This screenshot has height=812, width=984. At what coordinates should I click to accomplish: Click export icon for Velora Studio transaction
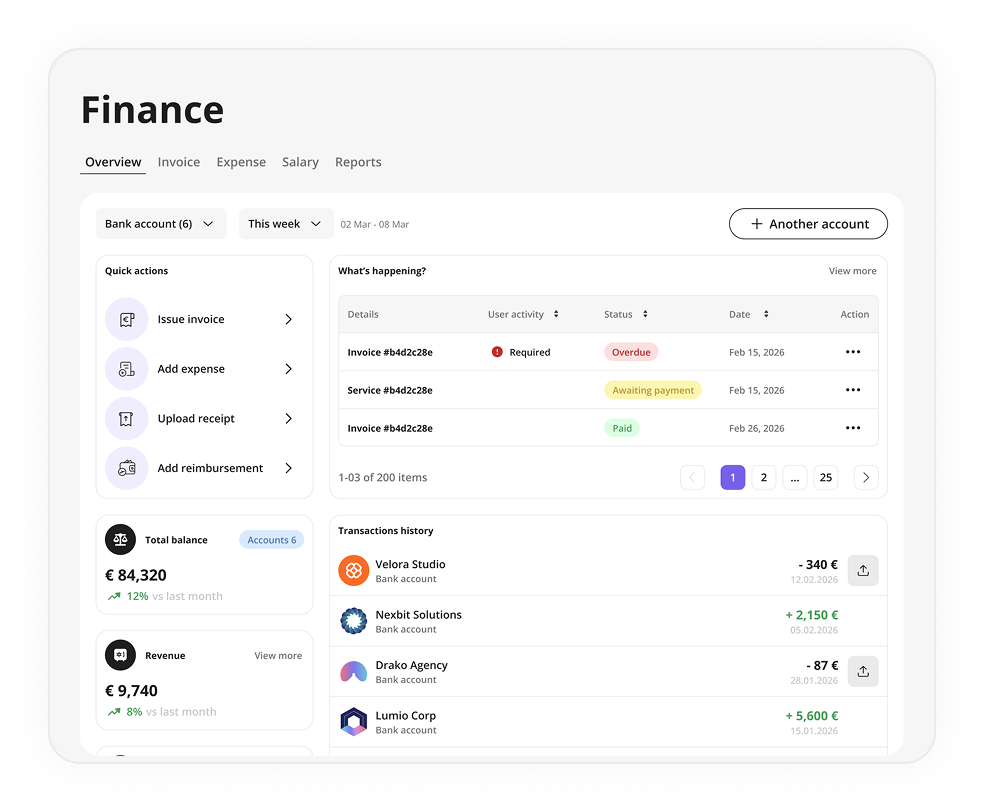tap(863, 571)
